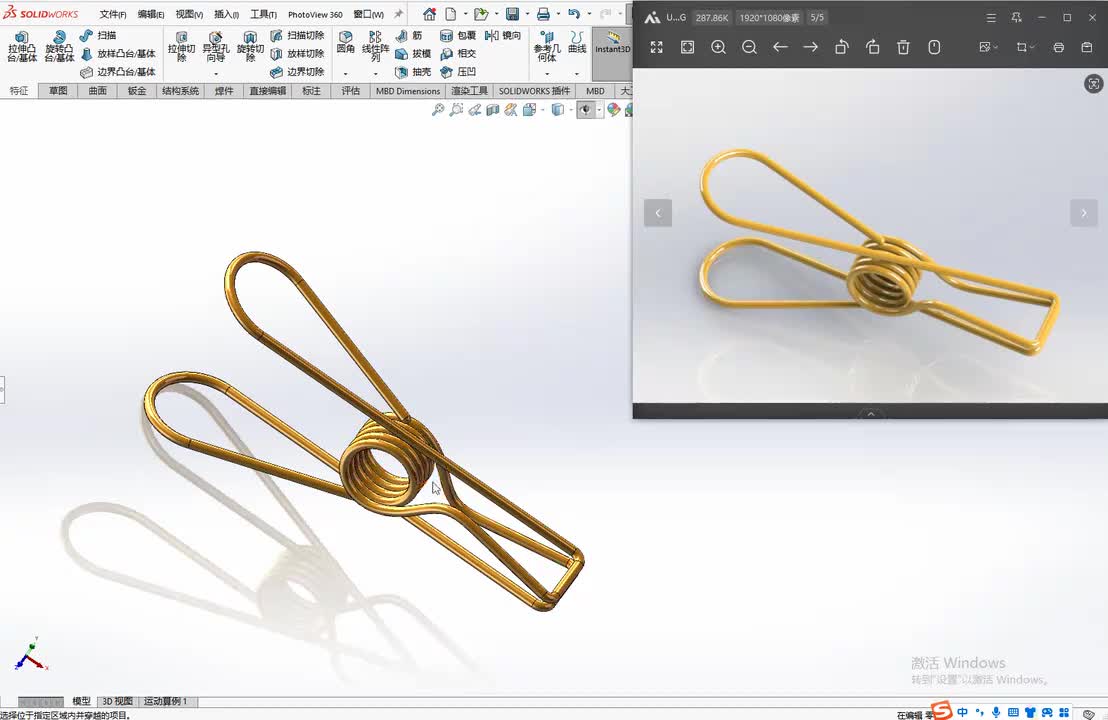Select the 边界切除 boundary cut tool
This screenshot has width=1108, height=720.
click(x=297, y=72)
